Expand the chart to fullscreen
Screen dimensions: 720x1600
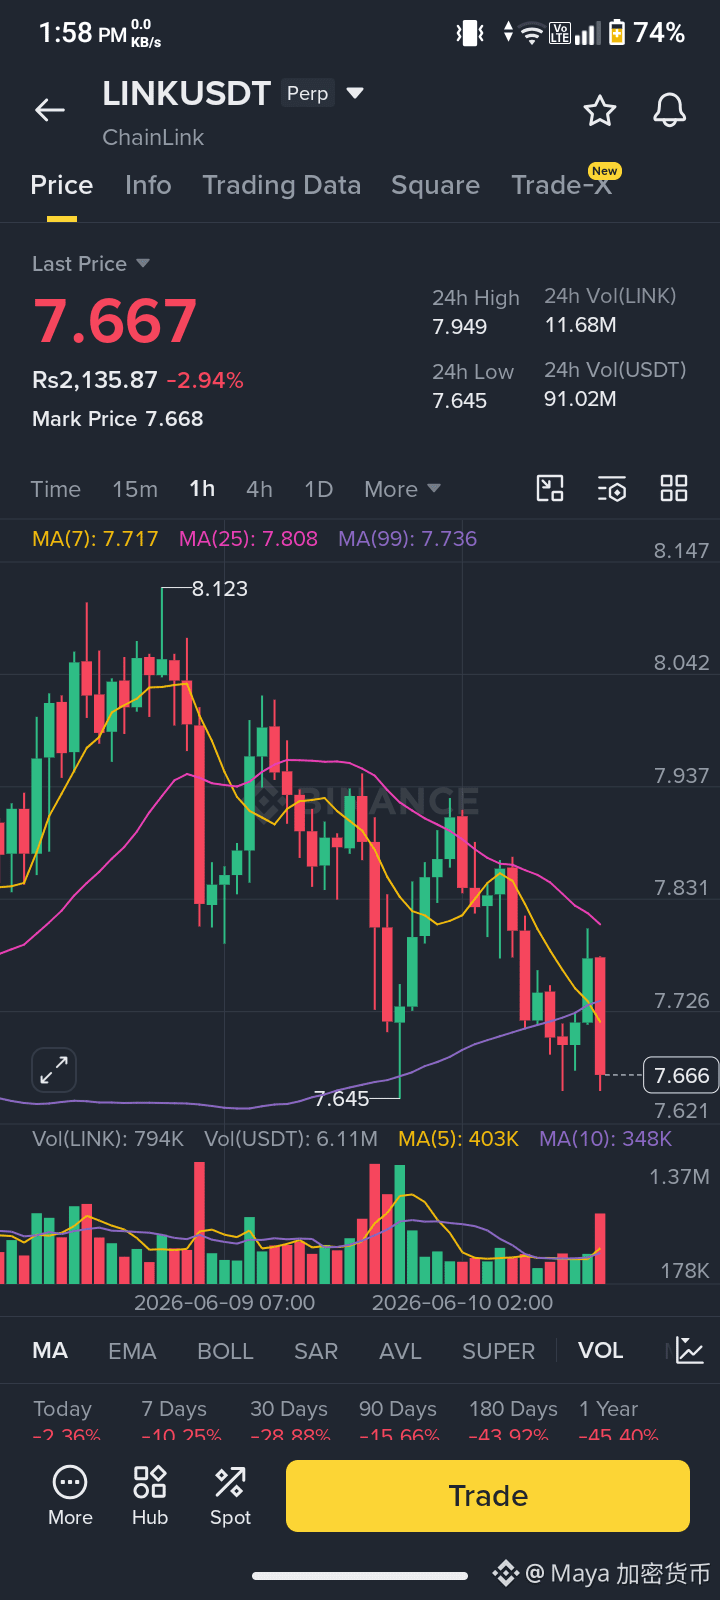(x=54, y=1071)
